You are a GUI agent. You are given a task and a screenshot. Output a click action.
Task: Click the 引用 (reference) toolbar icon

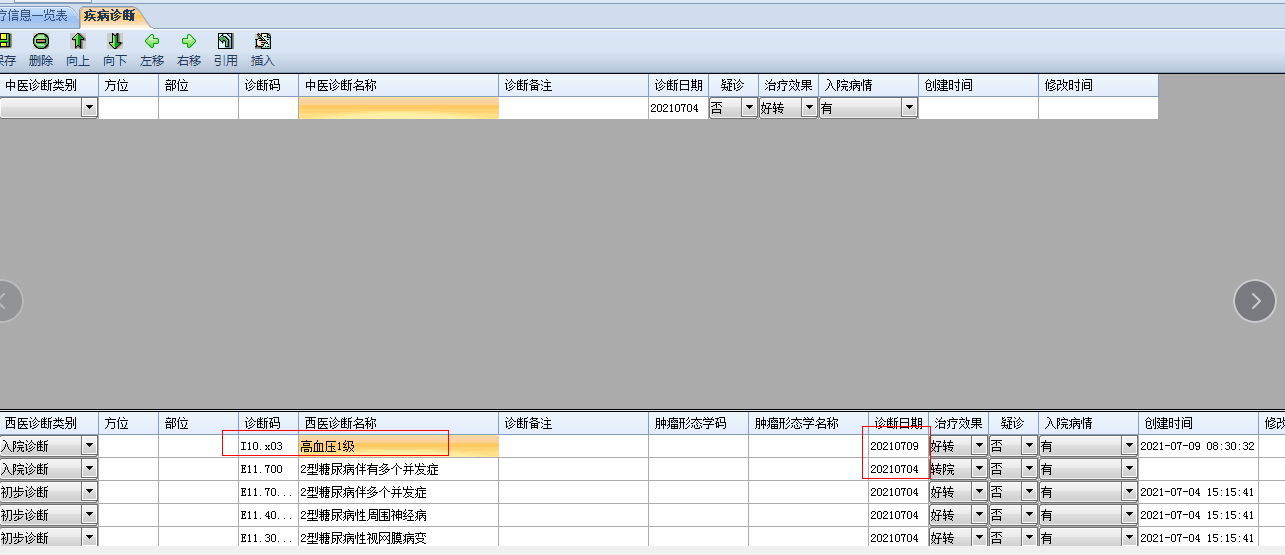pos(226,42)
